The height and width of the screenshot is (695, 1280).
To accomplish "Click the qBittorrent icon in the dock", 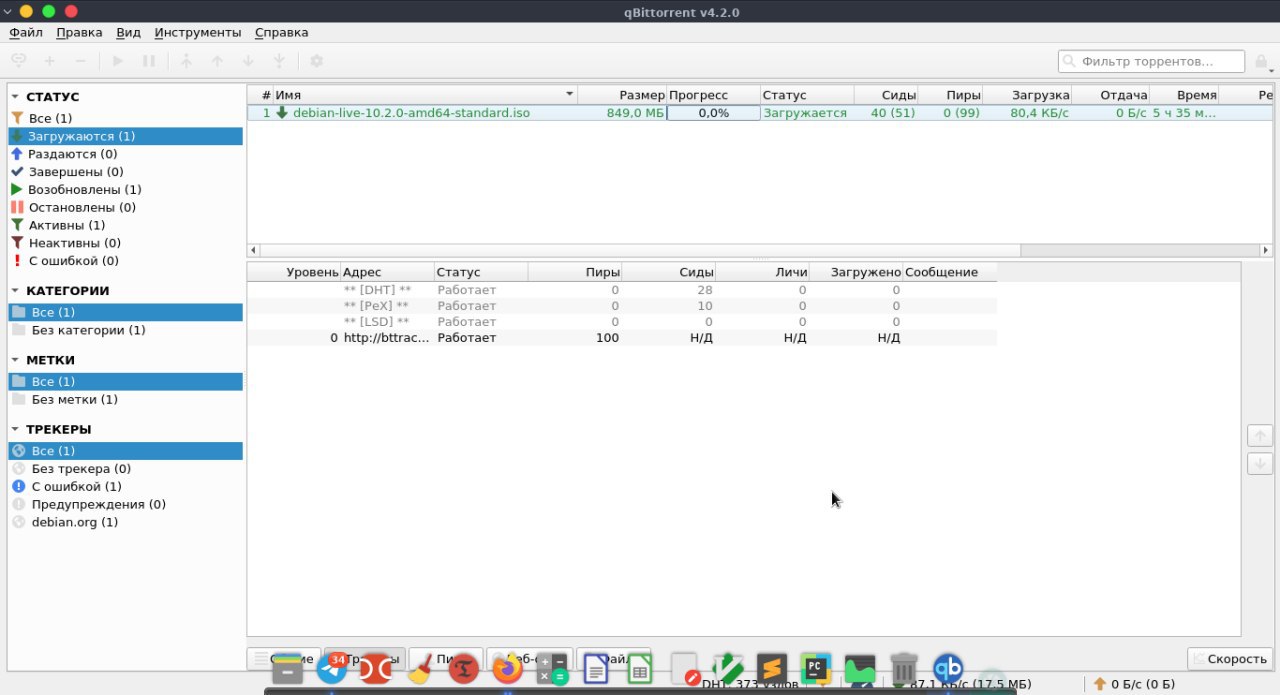I will (948, 668).
